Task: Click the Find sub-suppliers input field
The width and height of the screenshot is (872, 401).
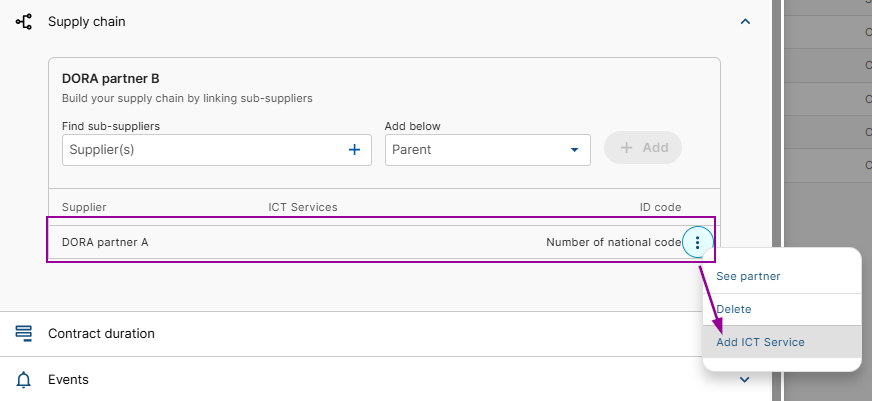Action: (x=200, y=150)
